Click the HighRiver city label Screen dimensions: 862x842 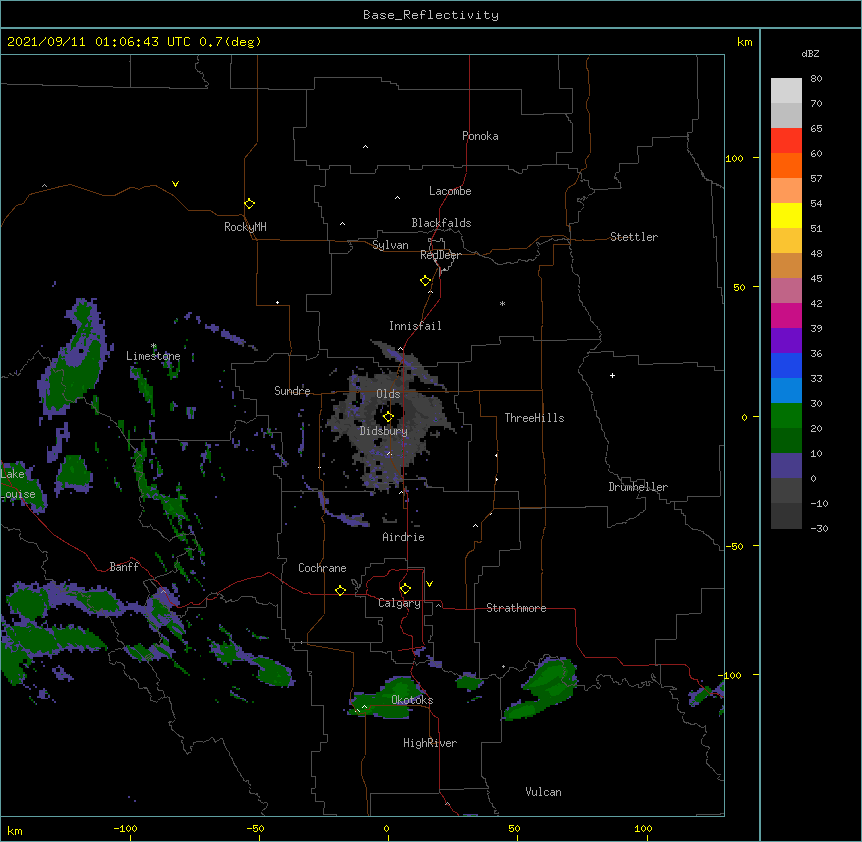tap(430, 743)
